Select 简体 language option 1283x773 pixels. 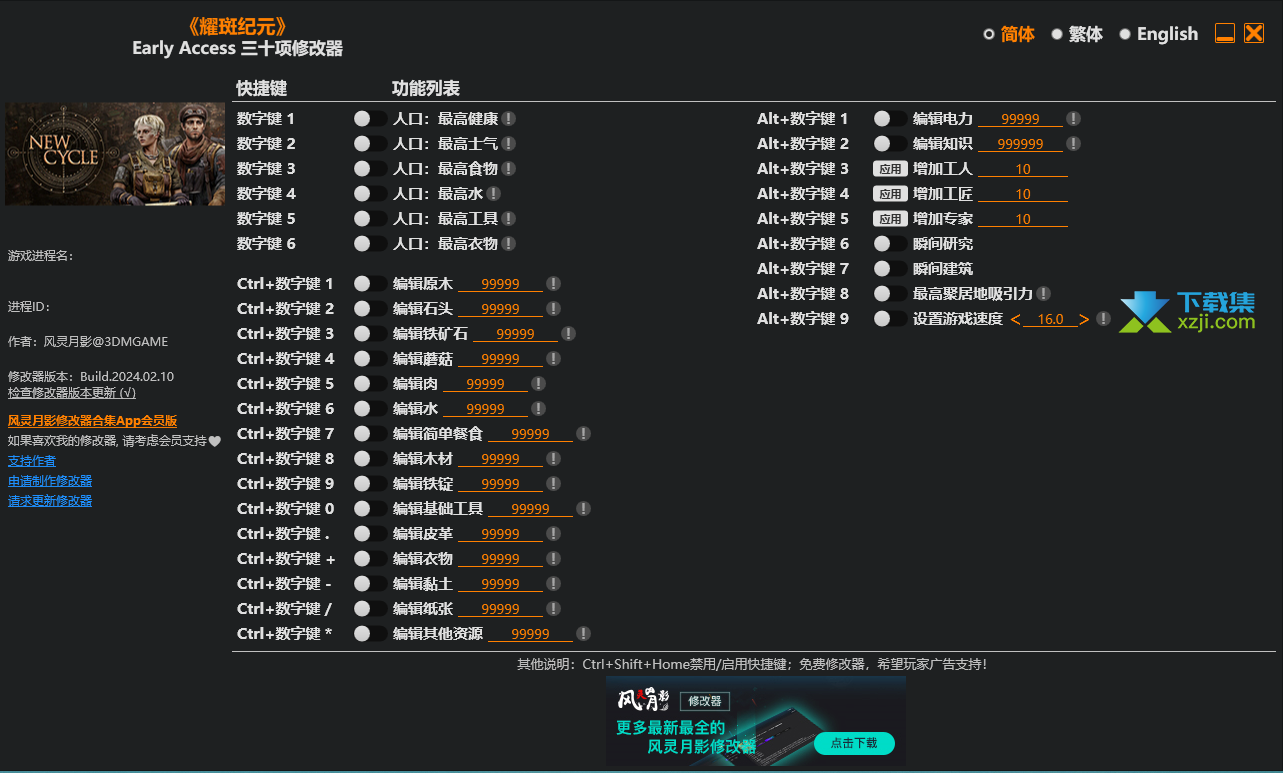pos(1009,34)
